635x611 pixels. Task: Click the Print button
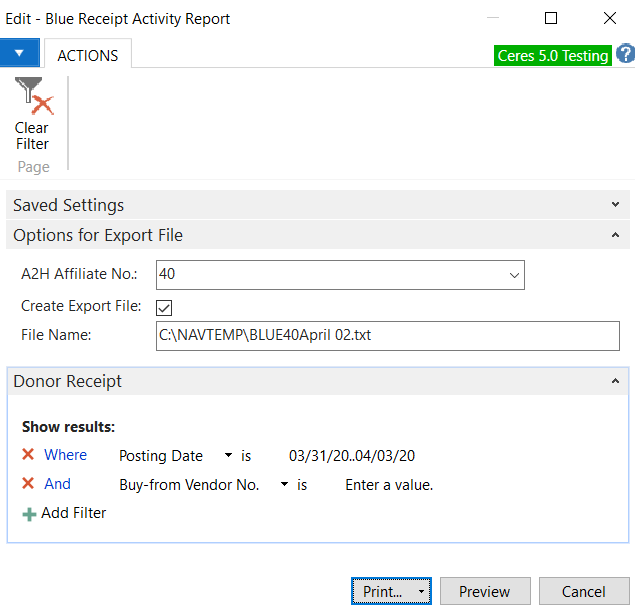[382, 592]
